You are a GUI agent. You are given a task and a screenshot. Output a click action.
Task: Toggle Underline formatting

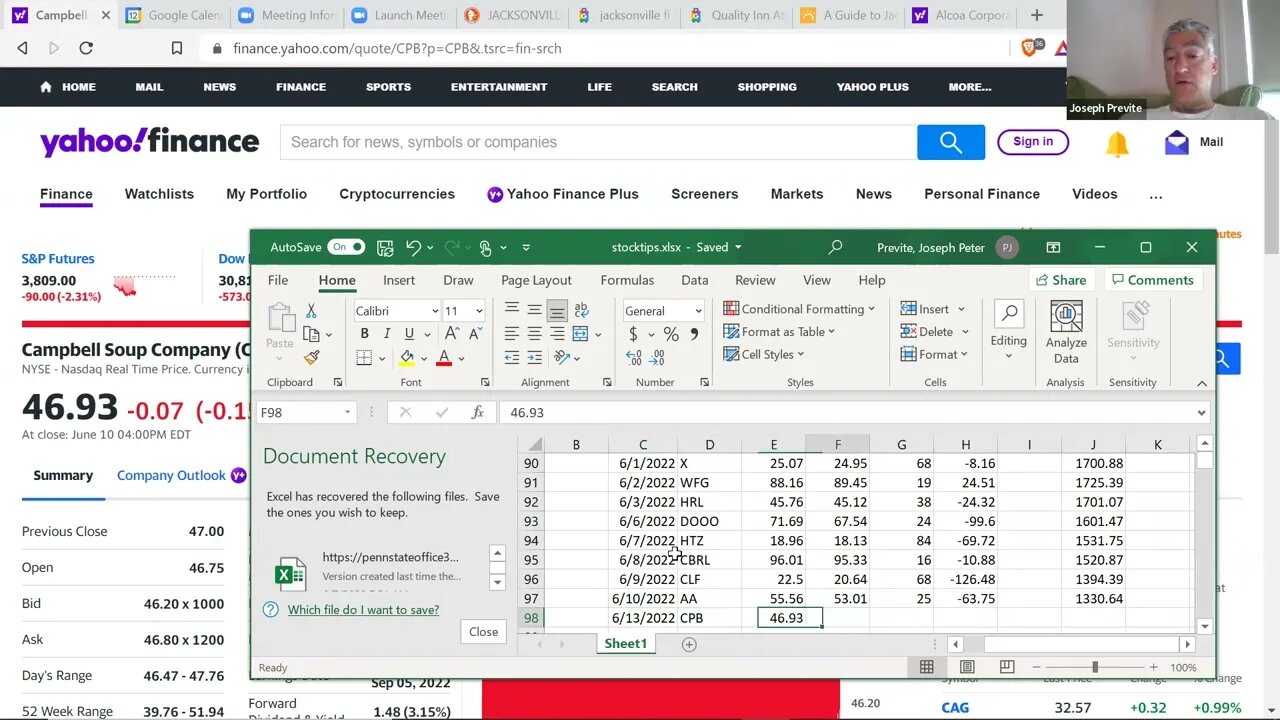point(409,334)
